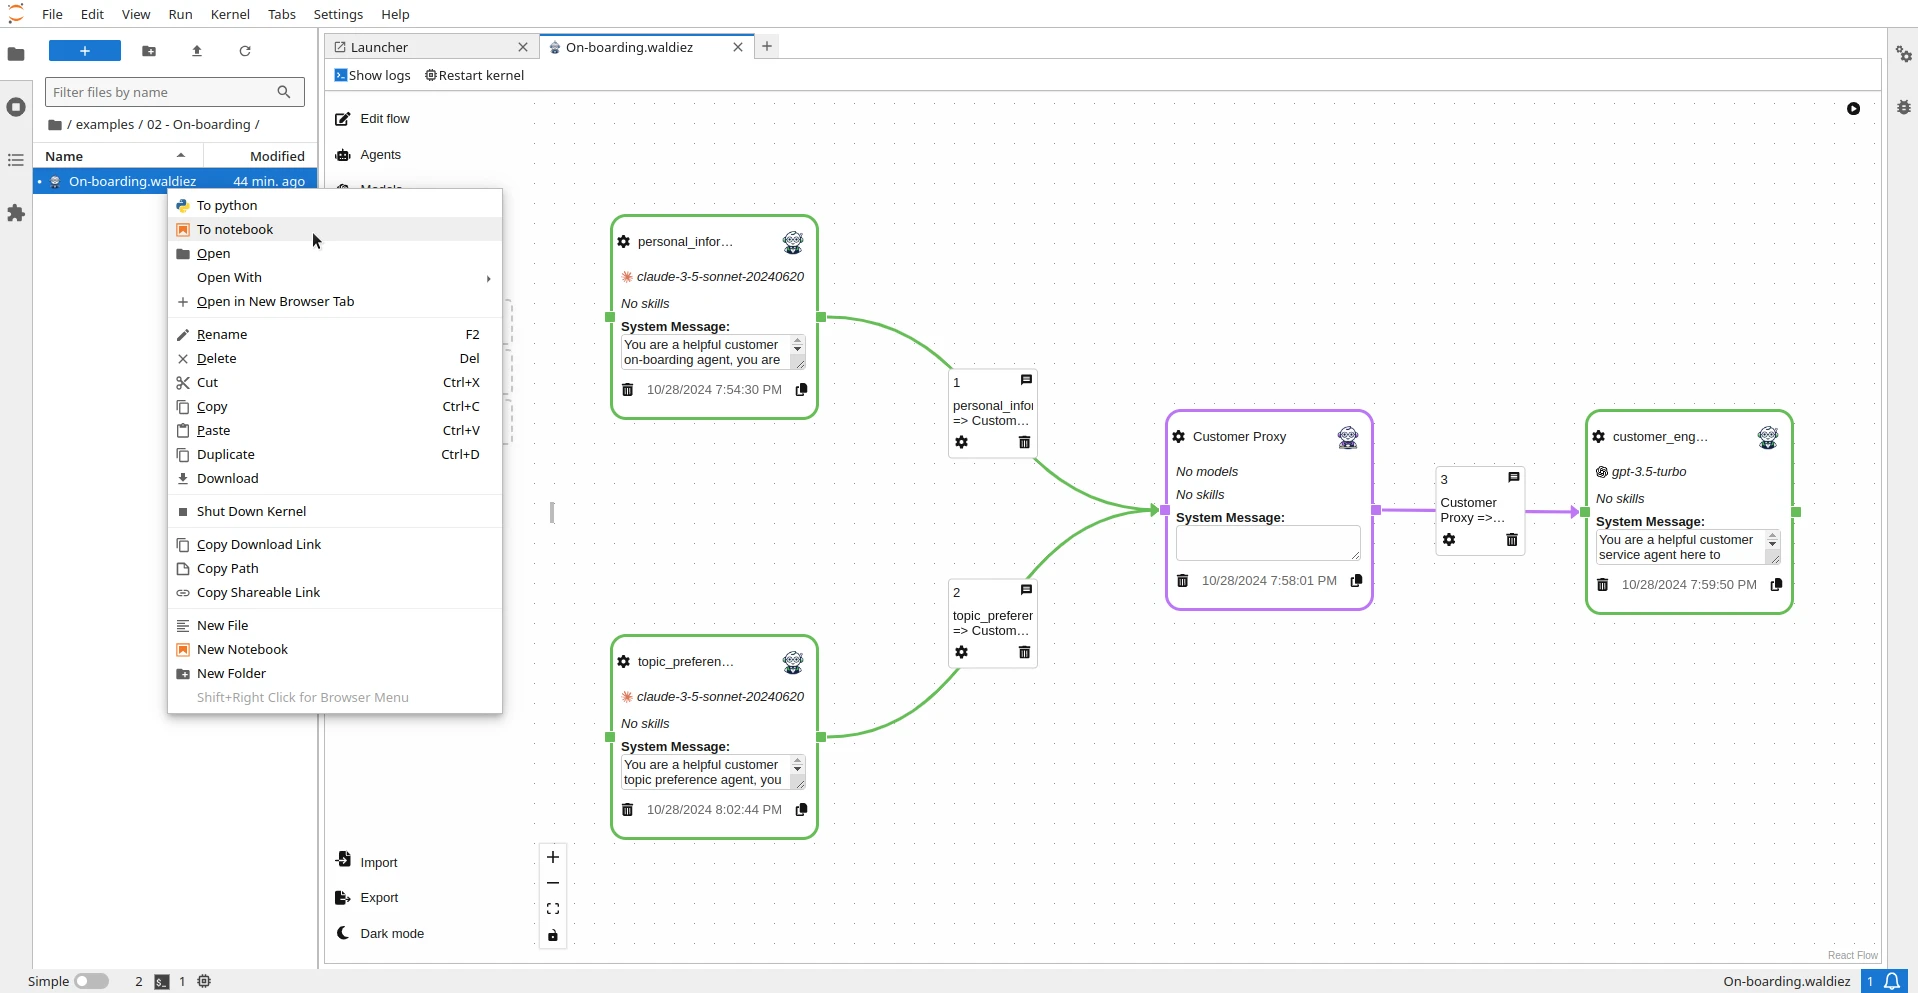The height and width of the screenshot is (993, 1918).
Task: Toggle the canvas lock control
Action: pos(552,936)
